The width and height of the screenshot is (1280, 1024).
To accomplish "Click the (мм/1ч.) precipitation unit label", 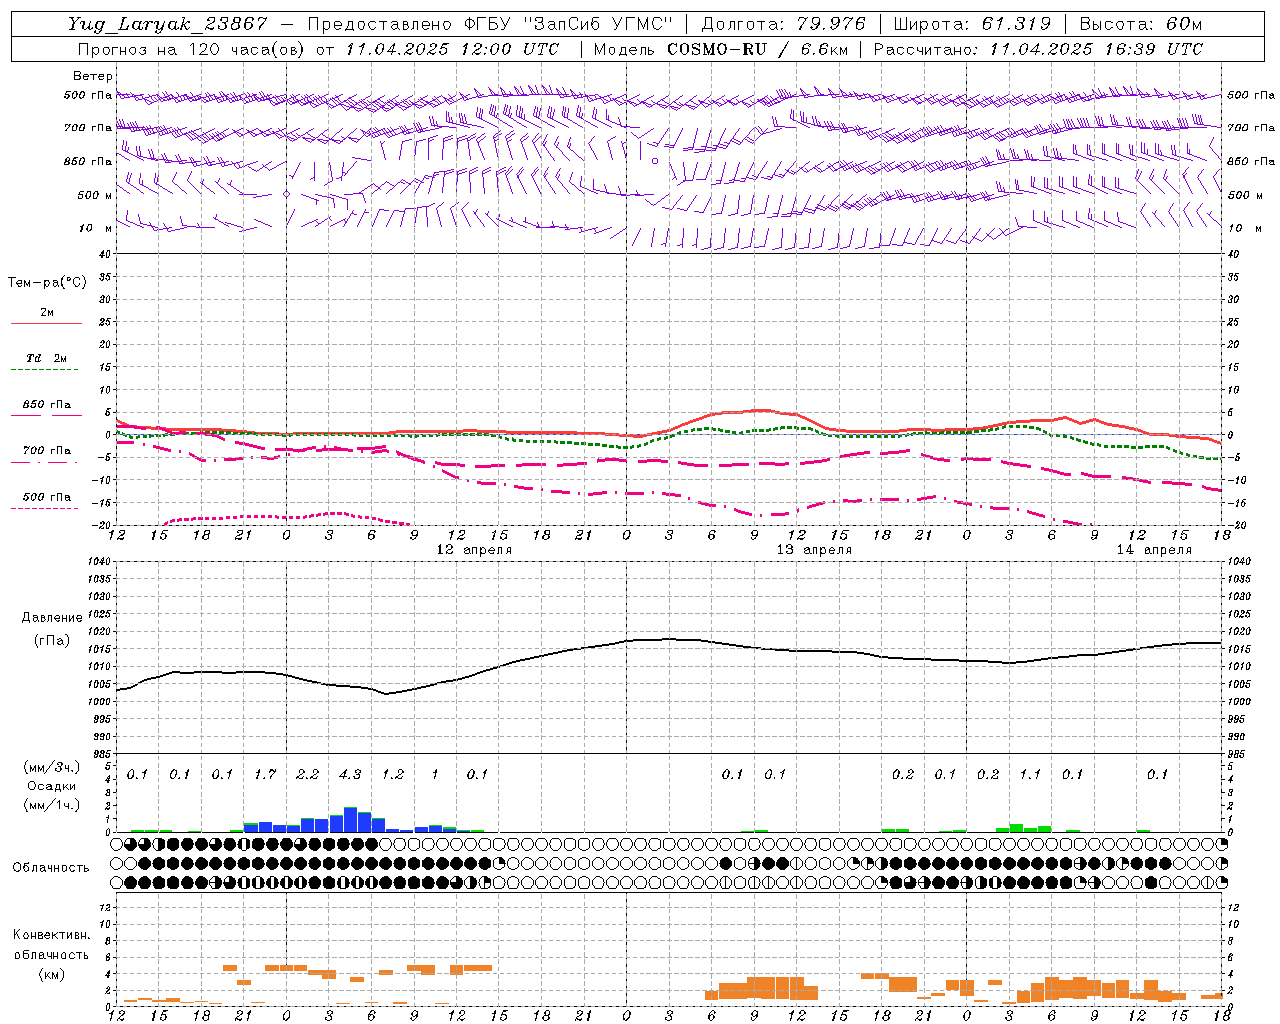I will (x=51, y=805).
